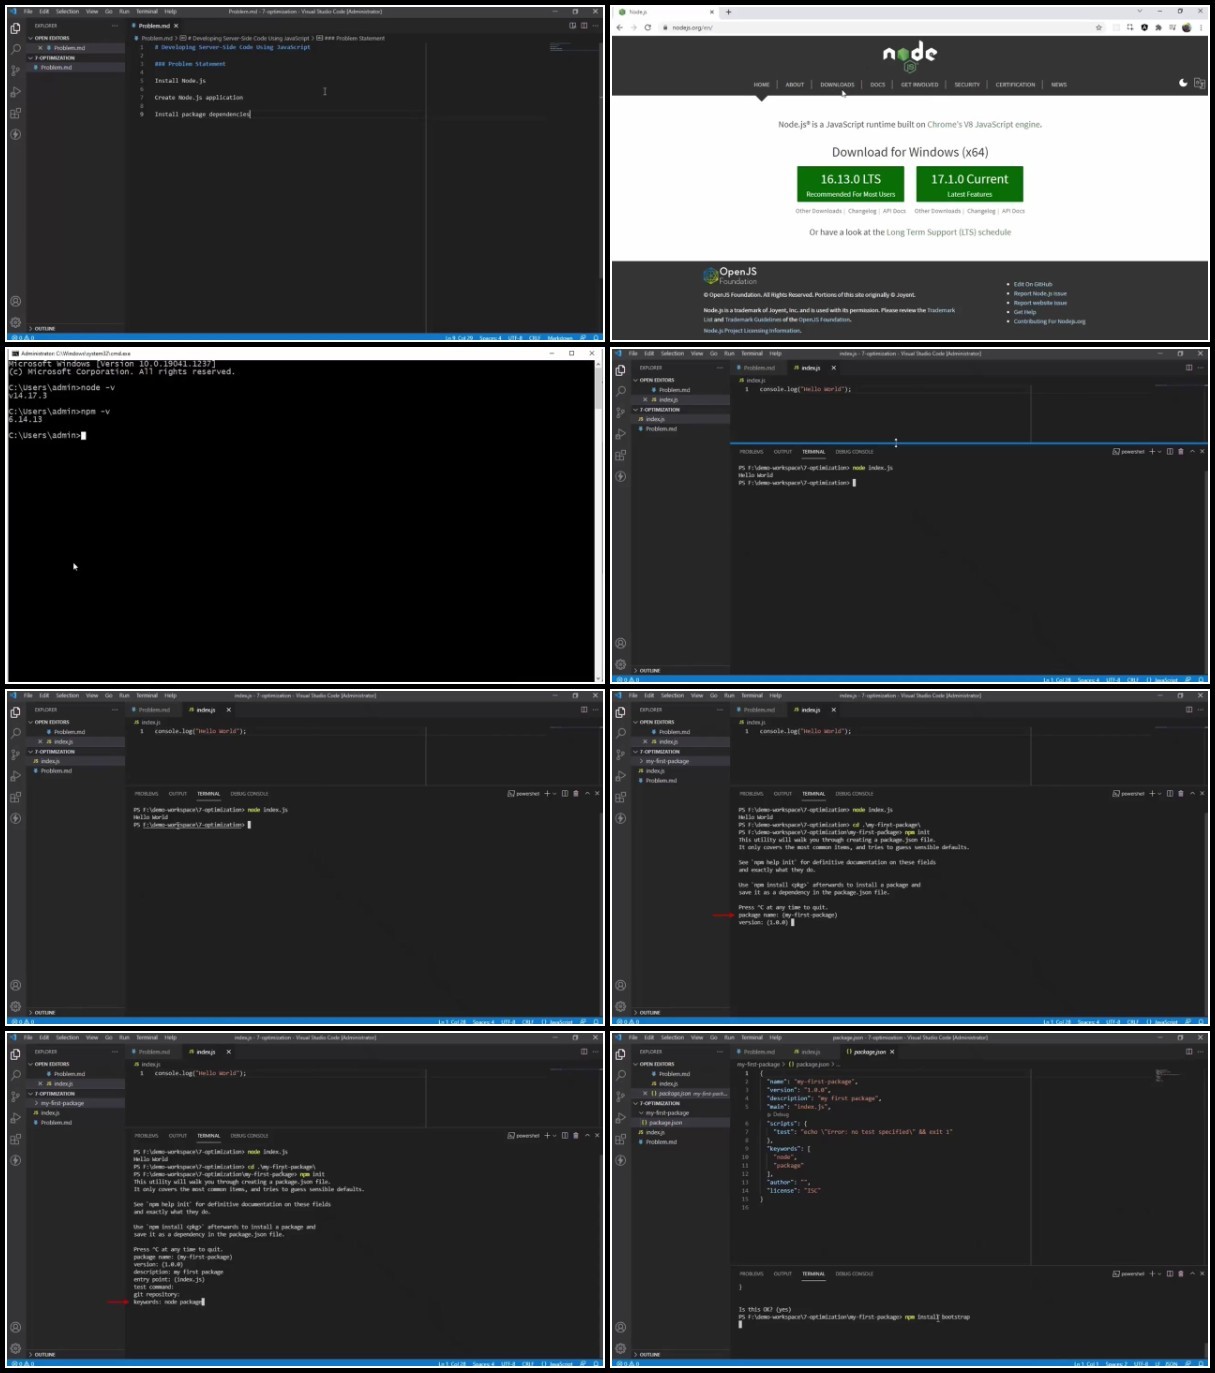Go back in the Node.js browser window
This screenshot has height=1373, width=1215.
click(620, 27)
